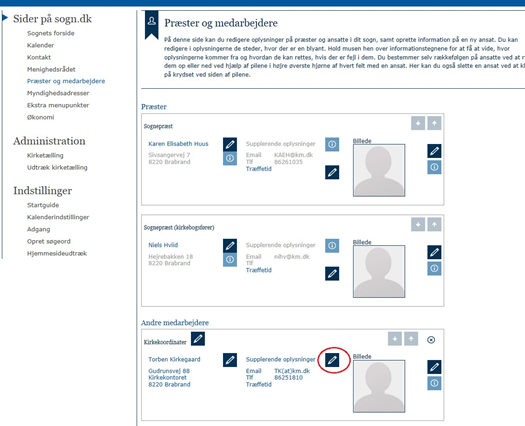
Task: Click Niels Hviid profile picture placeholder
Action: point(379,271)
